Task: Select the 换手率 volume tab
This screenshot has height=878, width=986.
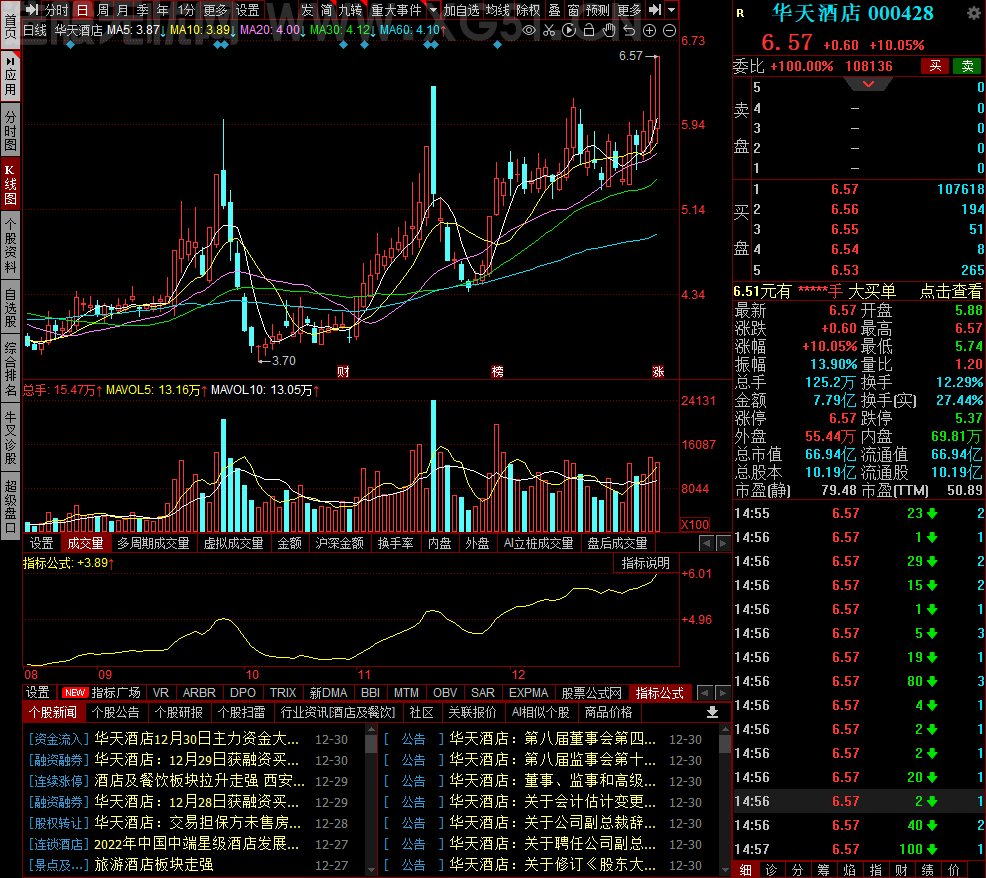Action: [395, 543]
